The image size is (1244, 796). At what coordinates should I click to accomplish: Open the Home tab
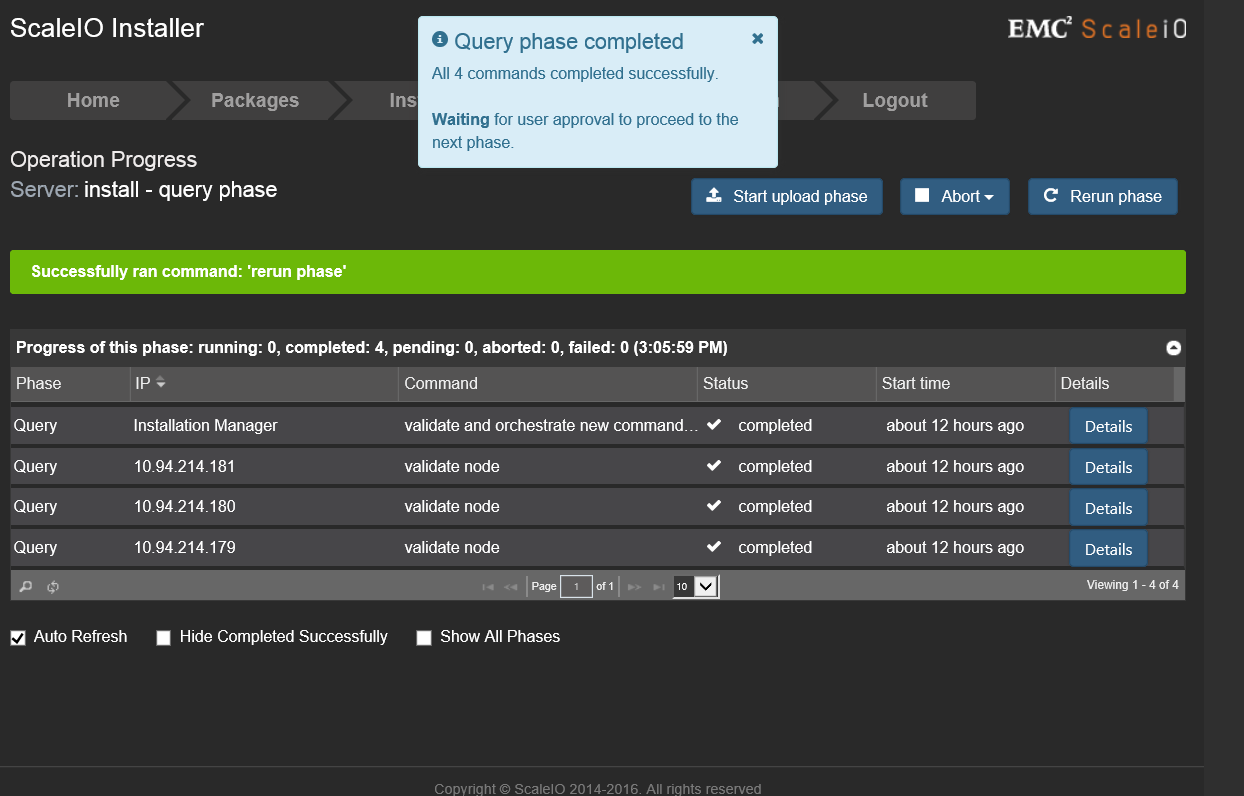[x=93, y=100]
